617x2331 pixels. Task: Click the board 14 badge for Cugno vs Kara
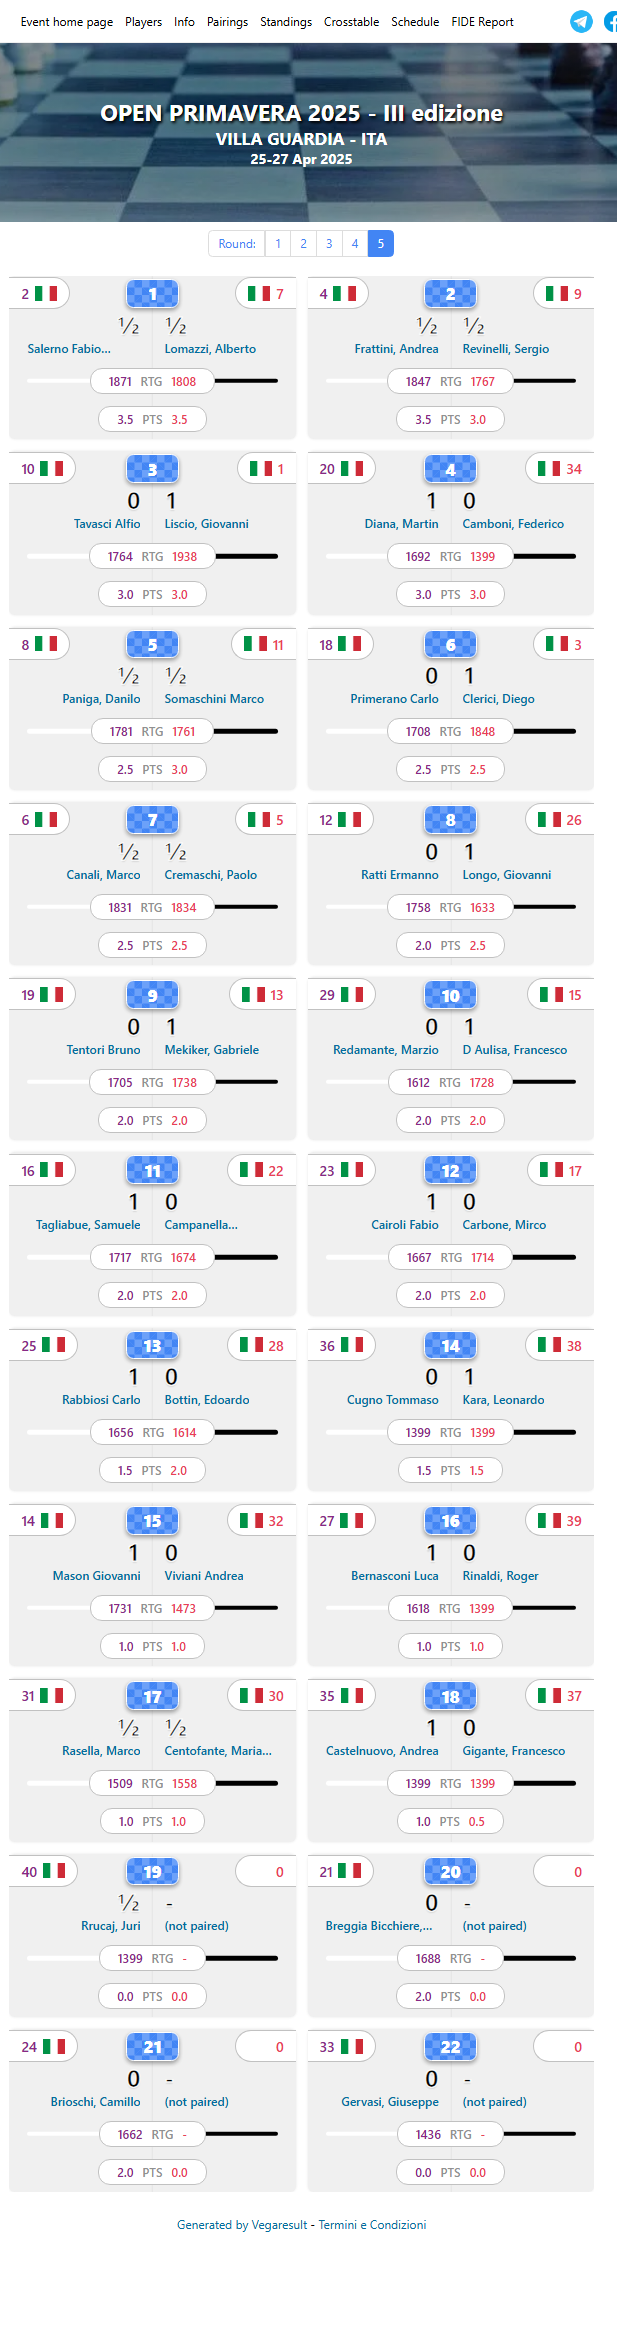pos(450,1345)
